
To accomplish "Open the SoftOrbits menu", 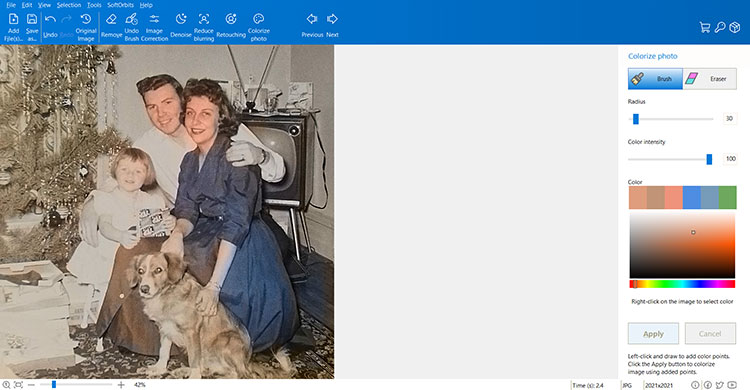I will 120,5.
